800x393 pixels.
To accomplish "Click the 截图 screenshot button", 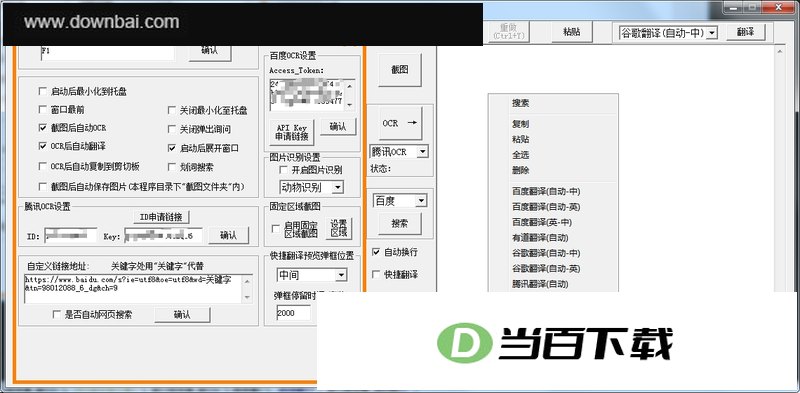I will click(x=399, y=70).
